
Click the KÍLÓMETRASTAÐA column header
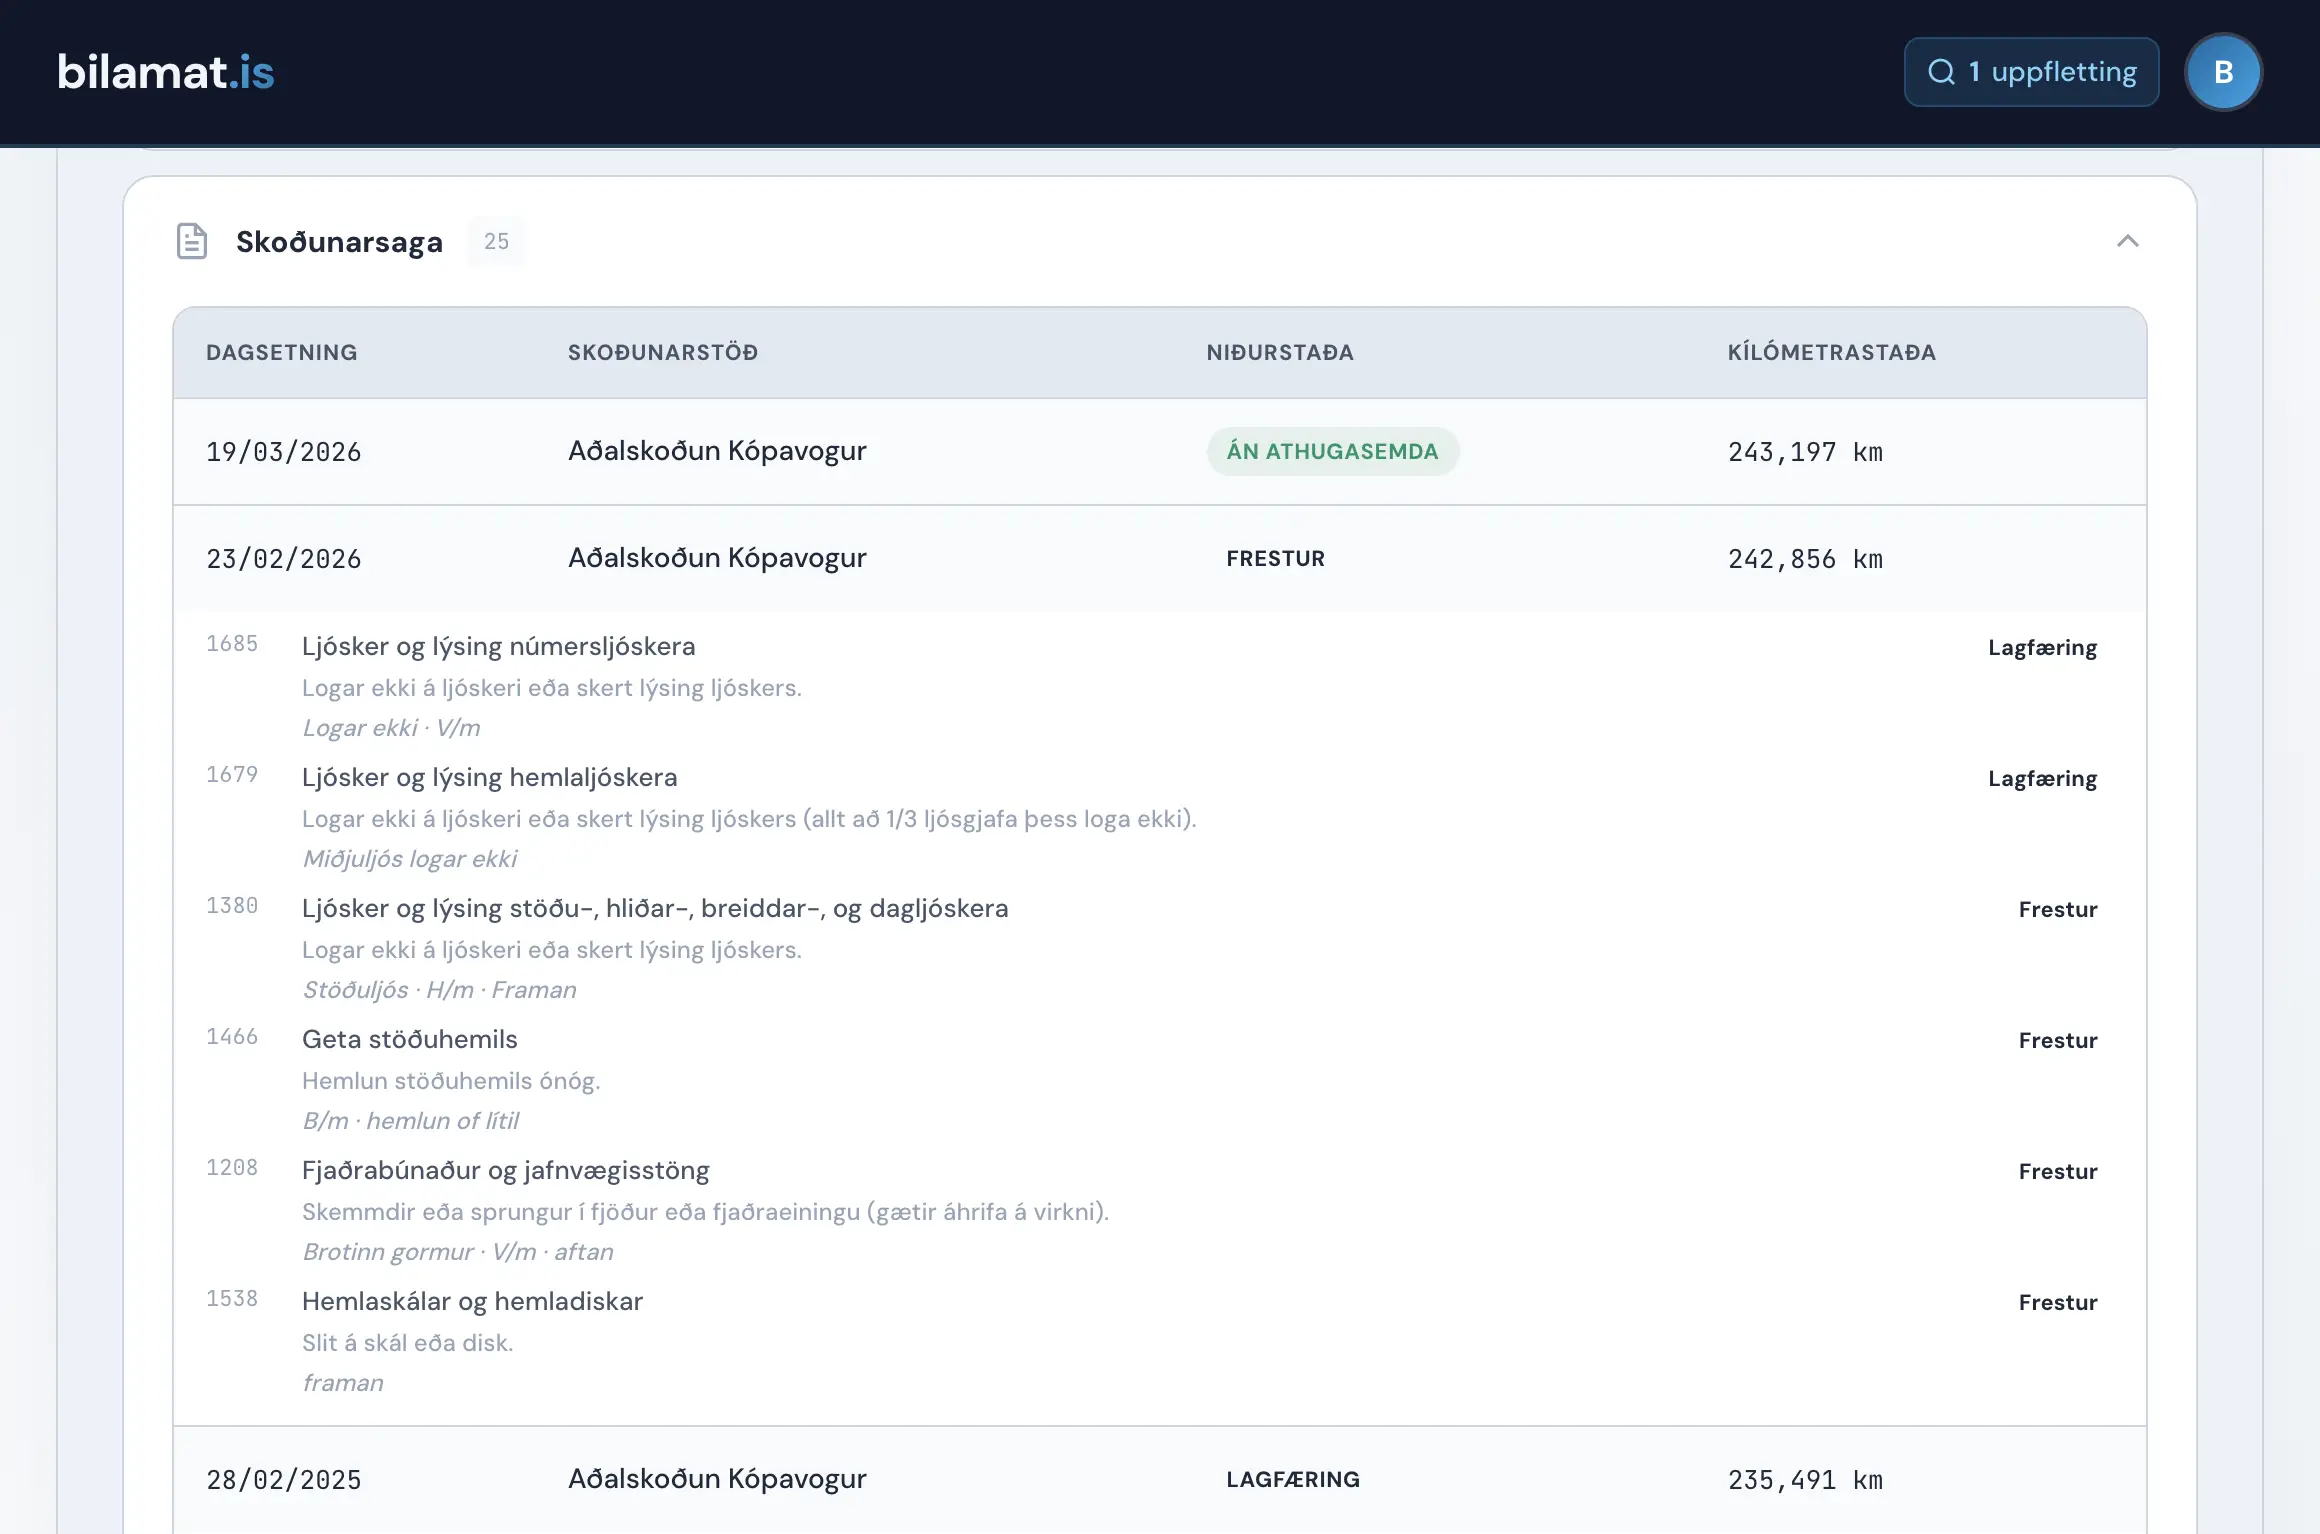point(1832,352)
